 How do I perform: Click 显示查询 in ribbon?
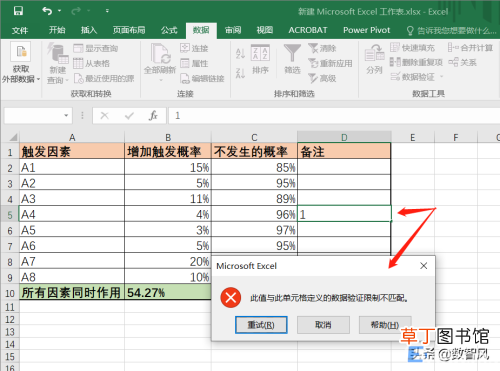click(96, 48)
